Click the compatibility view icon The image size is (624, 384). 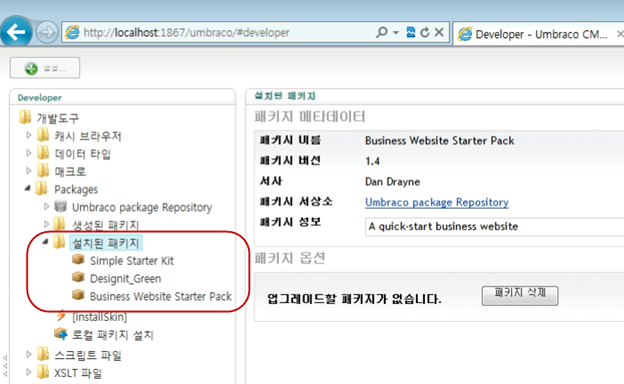pyautogui.click(x=411, y=32)
